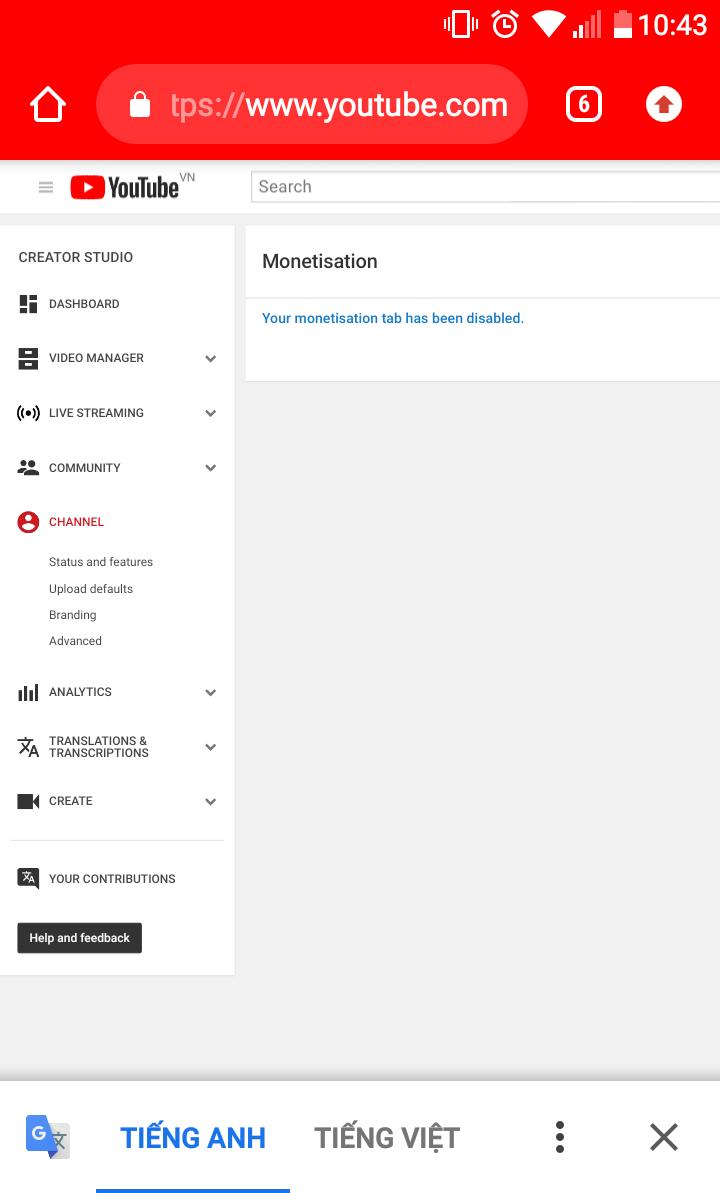The width and height of the screenshot is (720, 1193).
Task: Click the Live Streaming broadcast icon
Action: (28, 413)
